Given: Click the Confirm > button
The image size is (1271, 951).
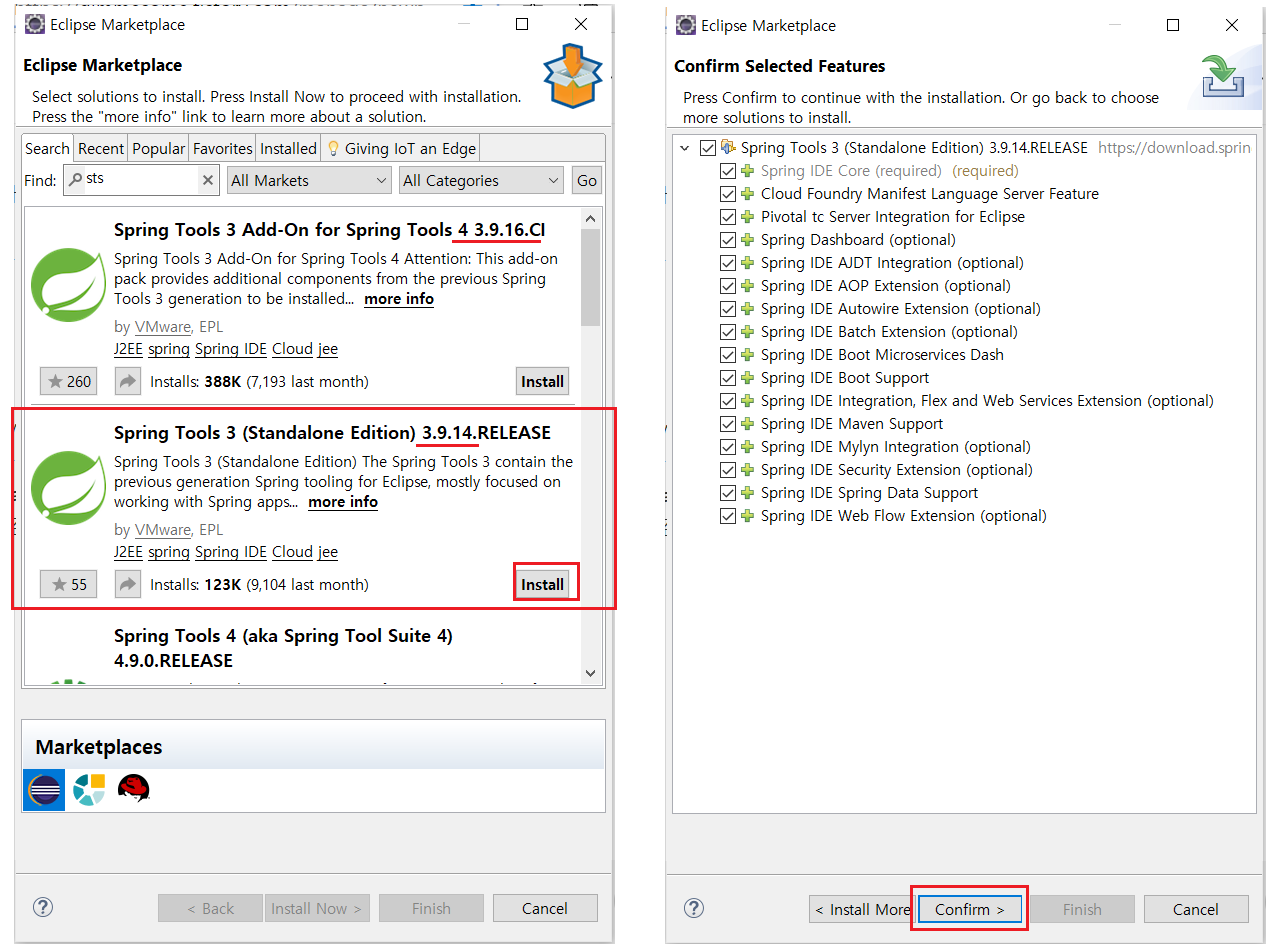Looking at the screenshot, I should (969, 909).
